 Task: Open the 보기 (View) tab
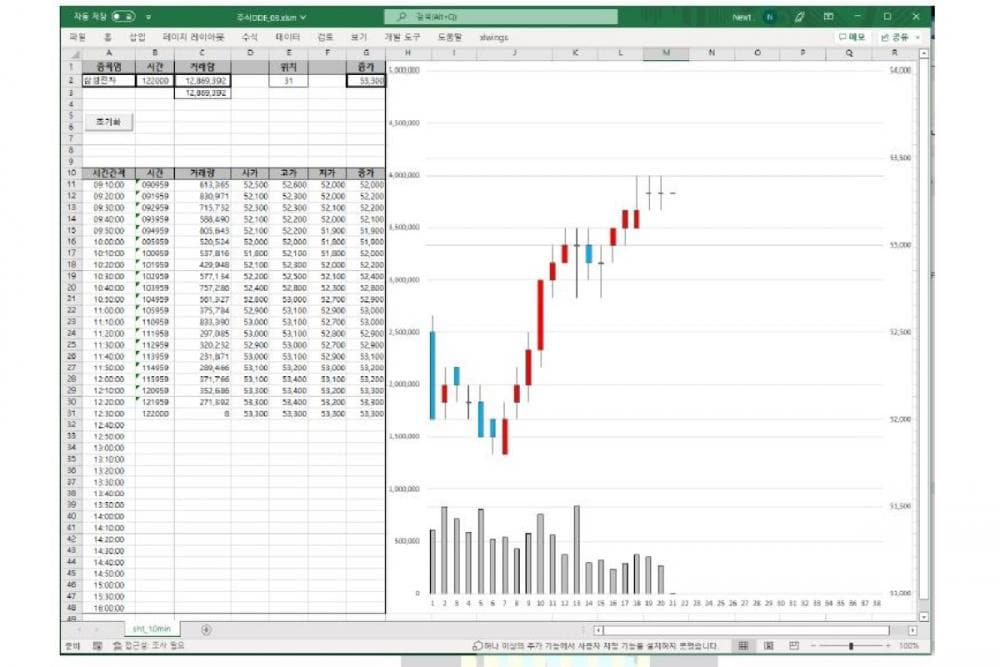coord(359,38)
